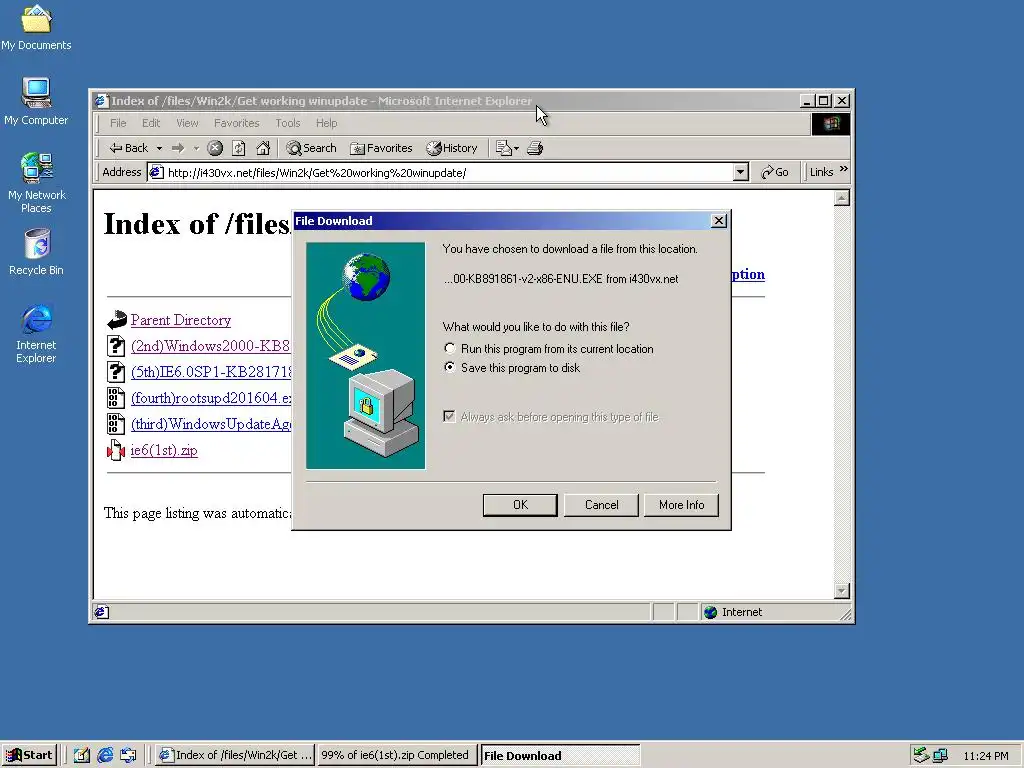Click the Mail toolbar icon

click(x=506, y=148)
